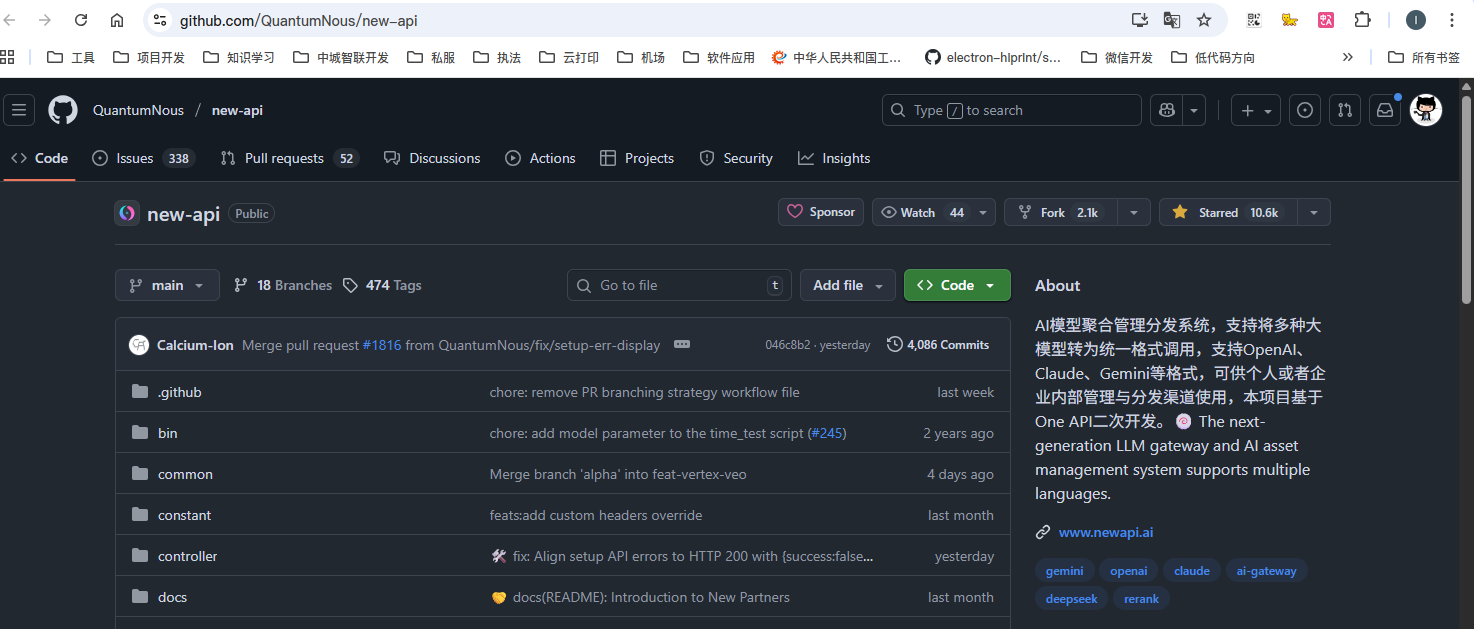The height and width of the screenshot is (629, 1474).
Task: Open the 项目开发 bookmark folder
Action: point(148,57)
